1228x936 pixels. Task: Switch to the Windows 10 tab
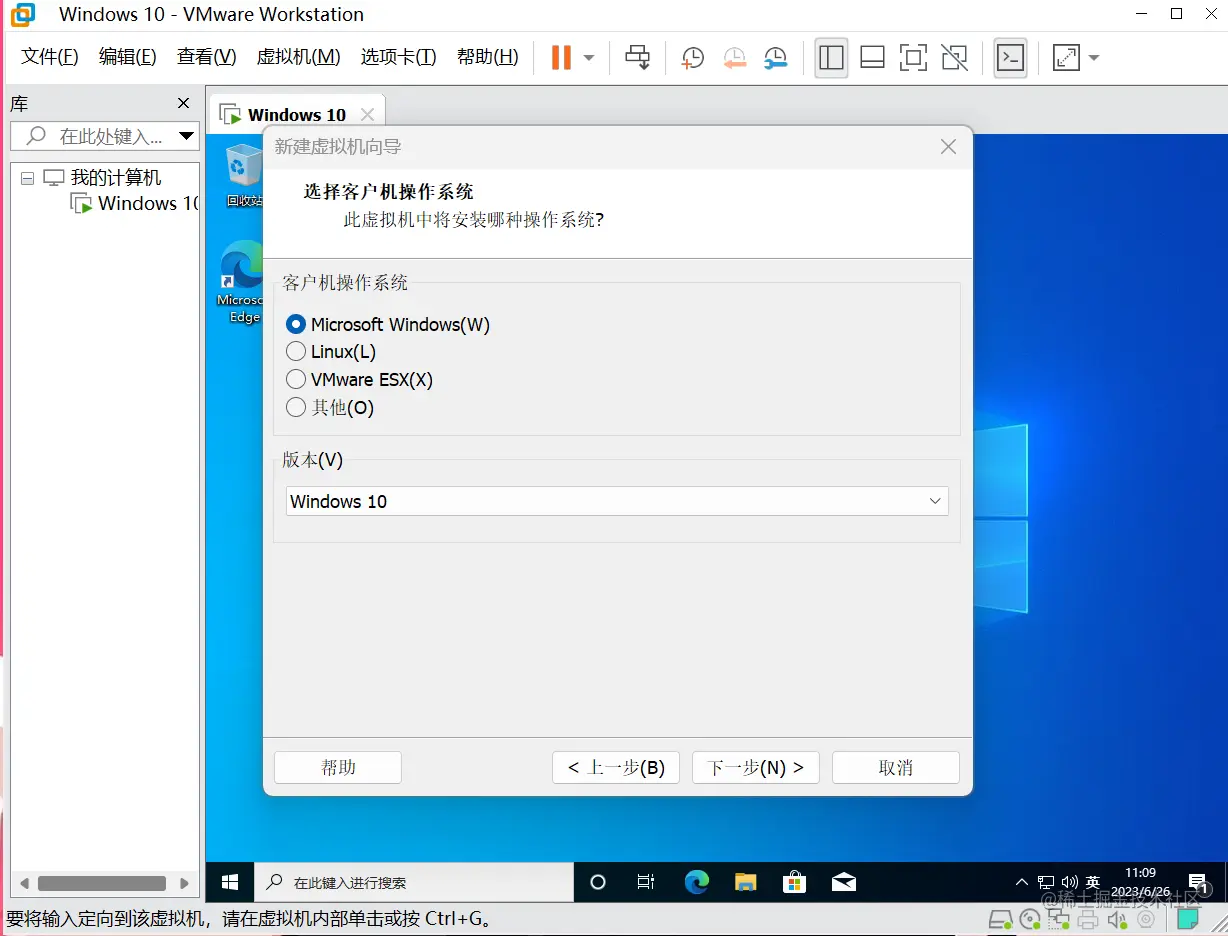pyautogui.click(x=296, y=114)
